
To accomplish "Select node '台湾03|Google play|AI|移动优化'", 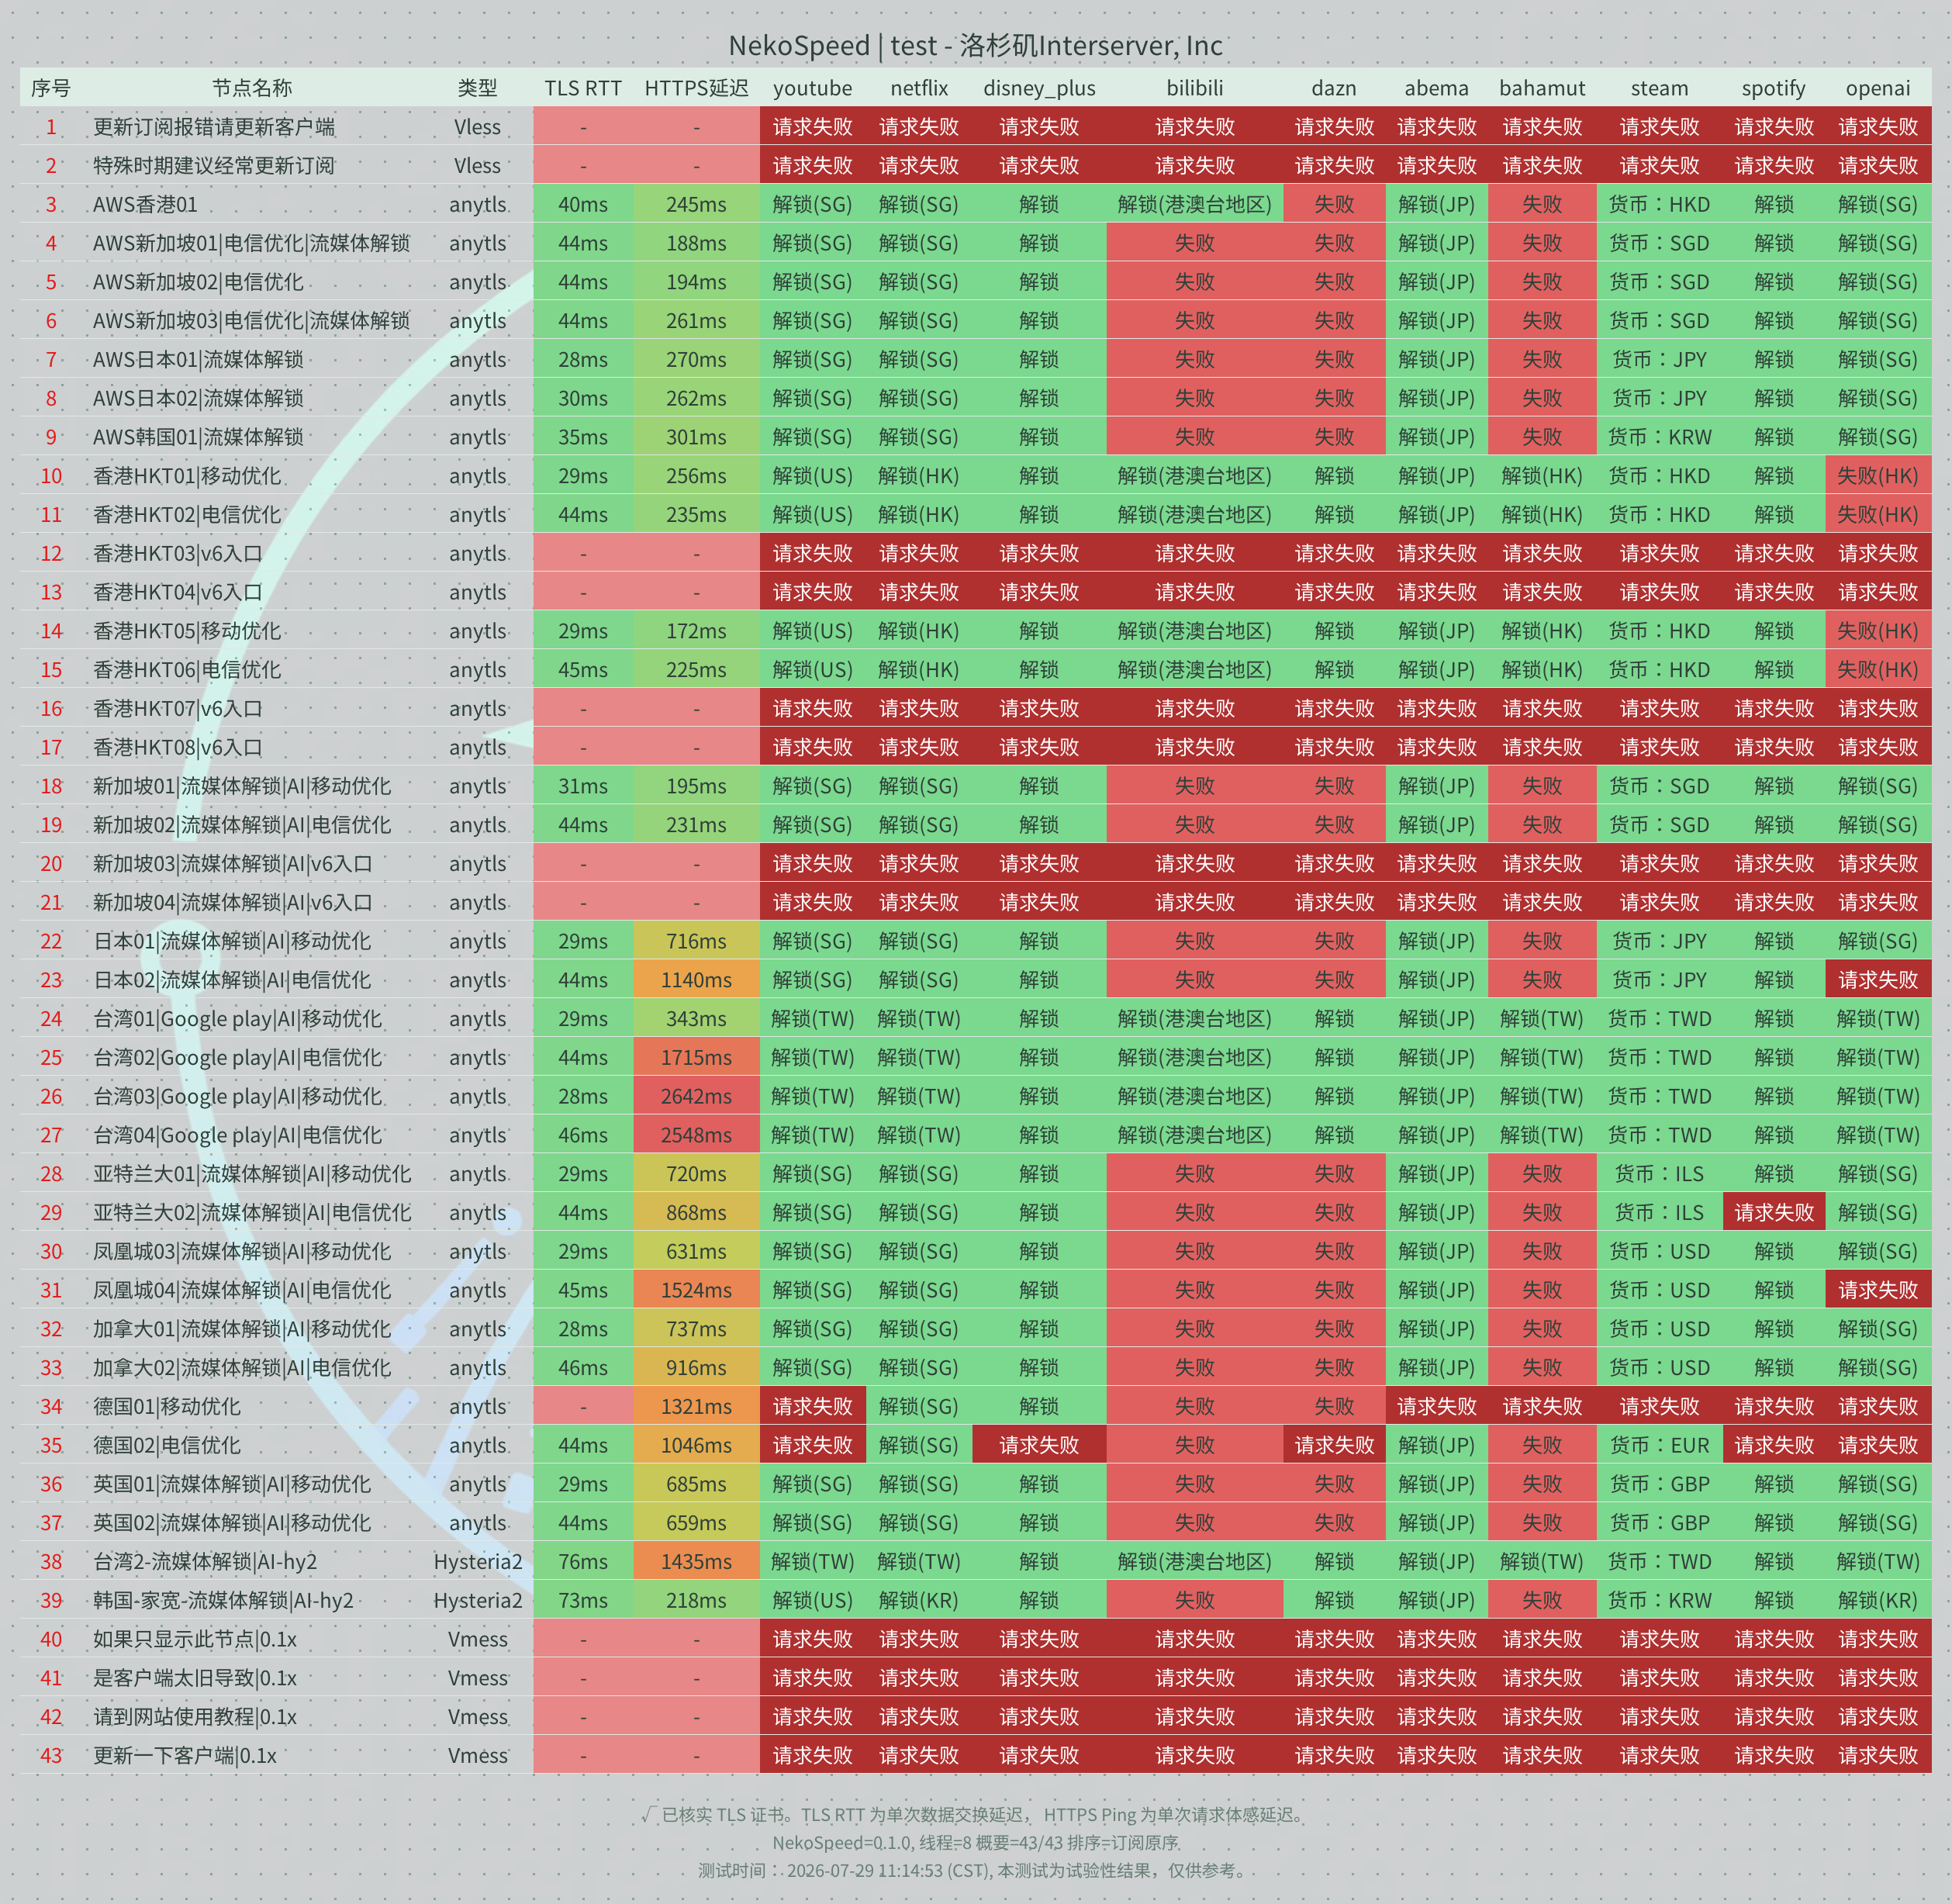I will (237, 1096).
